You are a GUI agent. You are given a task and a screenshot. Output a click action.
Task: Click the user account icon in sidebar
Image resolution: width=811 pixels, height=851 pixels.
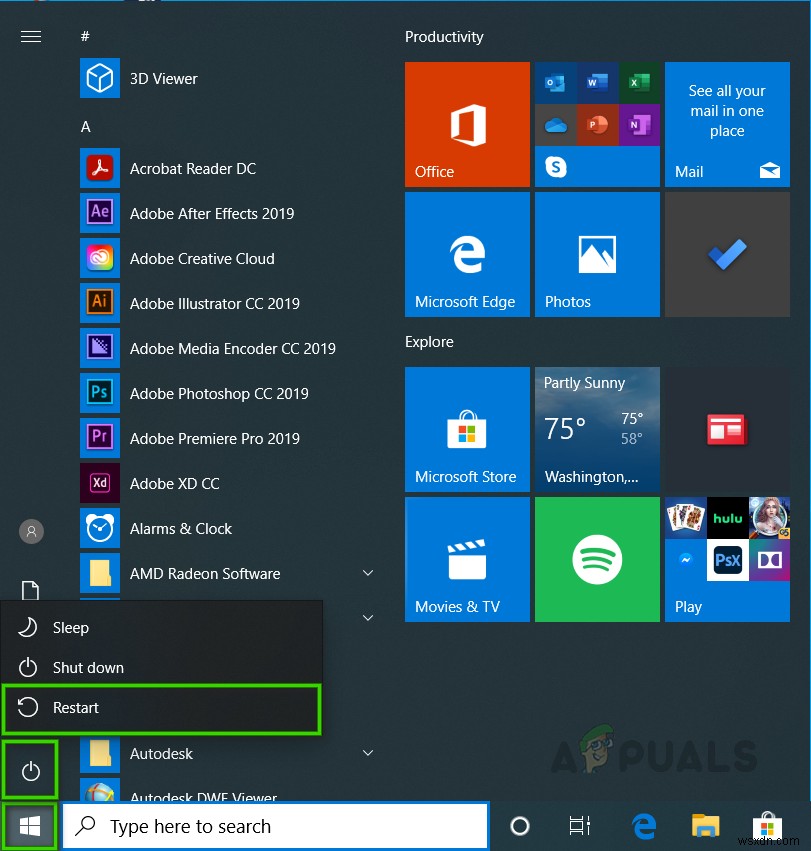(30, 531)
